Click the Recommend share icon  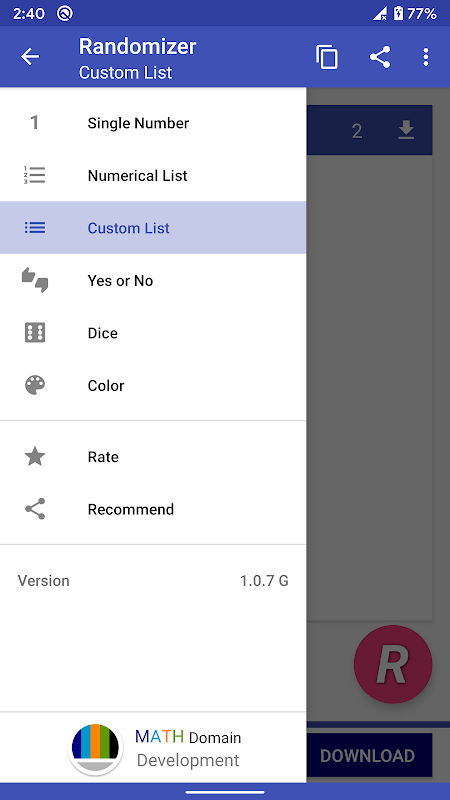point(35,509)
